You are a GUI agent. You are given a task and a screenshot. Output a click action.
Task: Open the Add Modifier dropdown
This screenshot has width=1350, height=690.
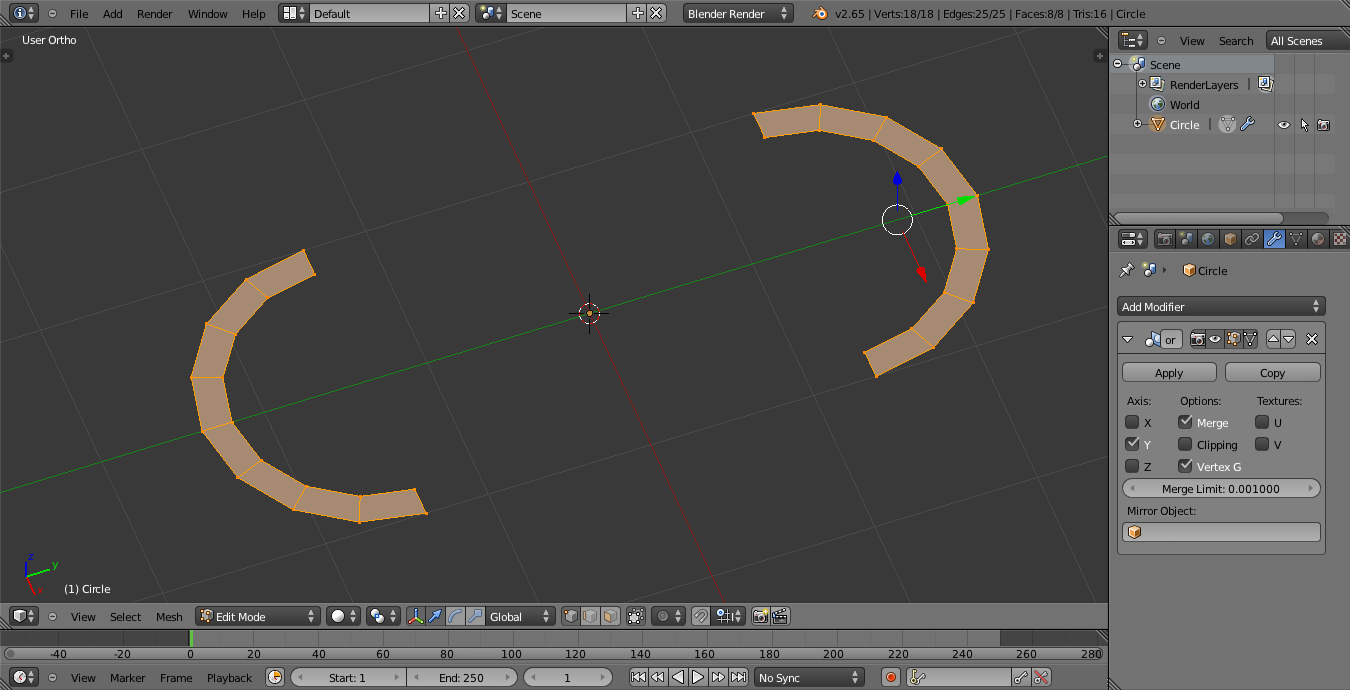point(1221,306)
